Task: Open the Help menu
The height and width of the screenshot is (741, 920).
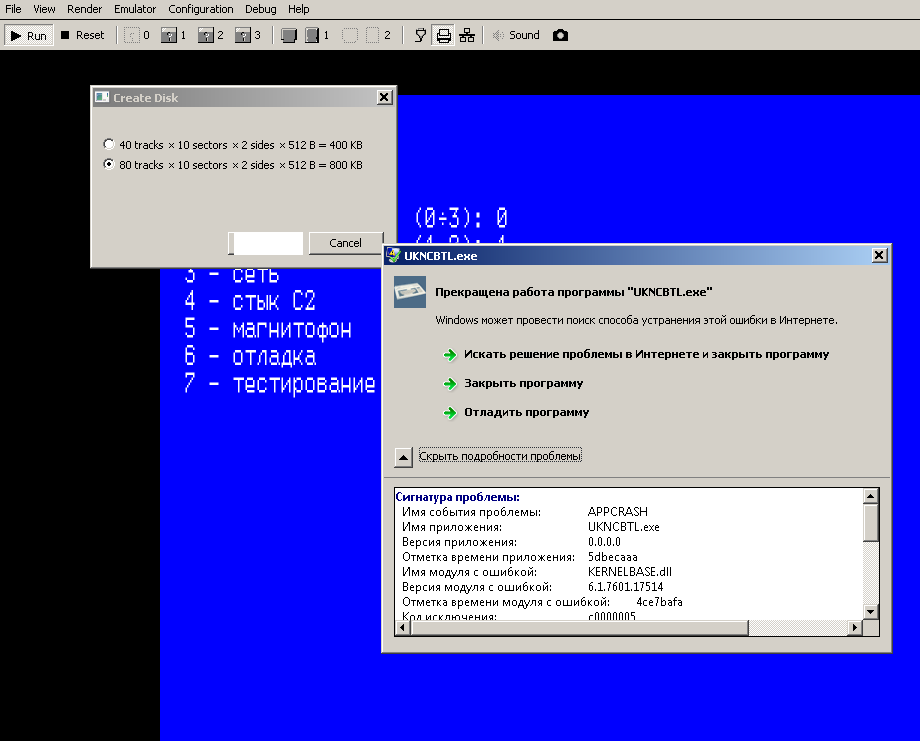Action: [299, 9]
